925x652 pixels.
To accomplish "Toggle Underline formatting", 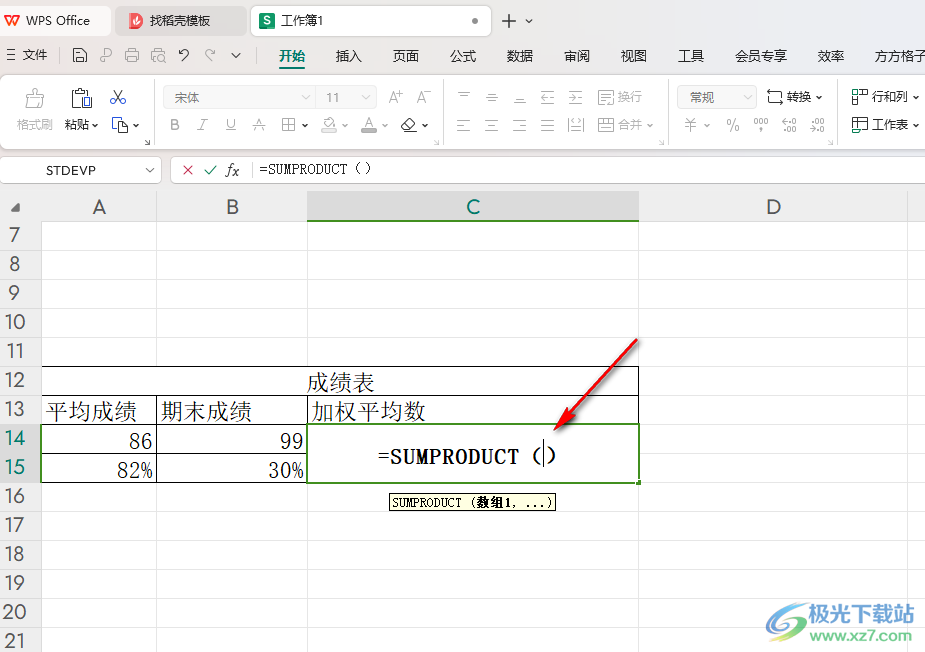I will pos(231,125).
